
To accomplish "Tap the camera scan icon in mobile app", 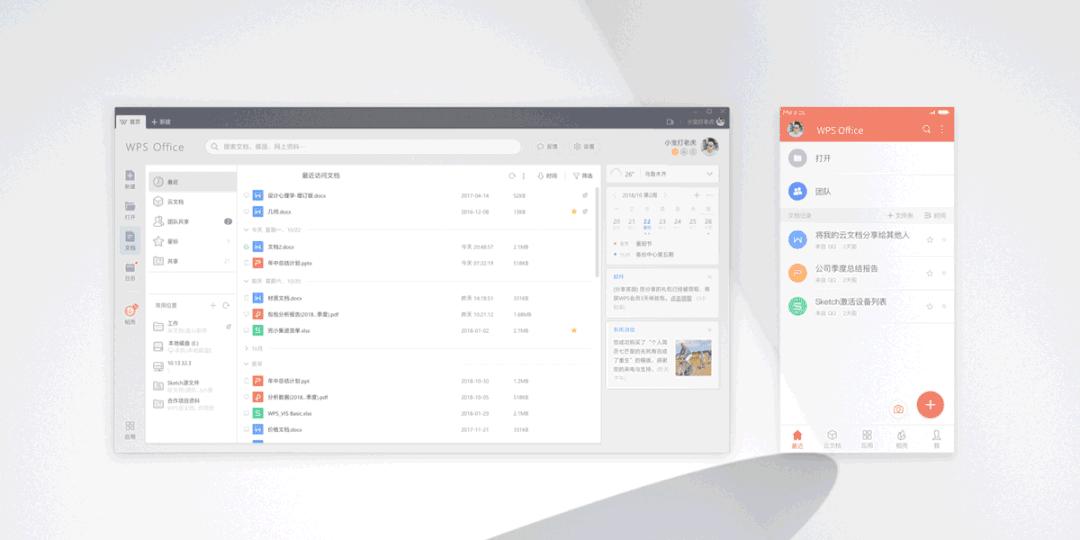I will (x=898, y=409).
